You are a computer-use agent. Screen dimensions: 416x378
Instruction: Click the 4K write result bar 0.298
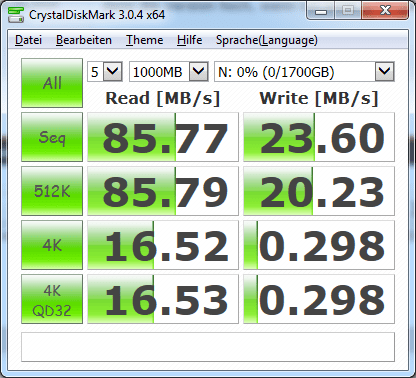click(319, 245)
